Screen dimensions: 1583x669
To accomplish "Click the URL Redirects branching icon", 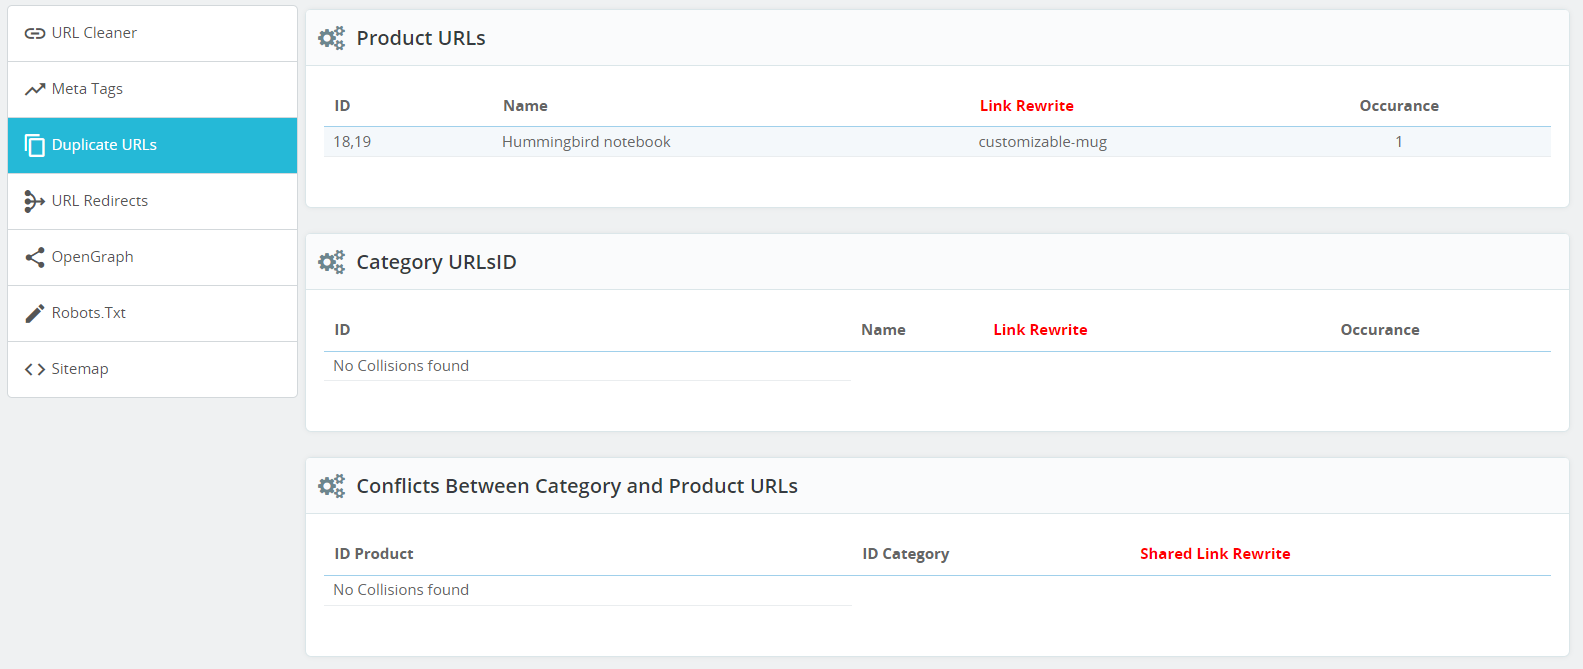I will 34,201.
